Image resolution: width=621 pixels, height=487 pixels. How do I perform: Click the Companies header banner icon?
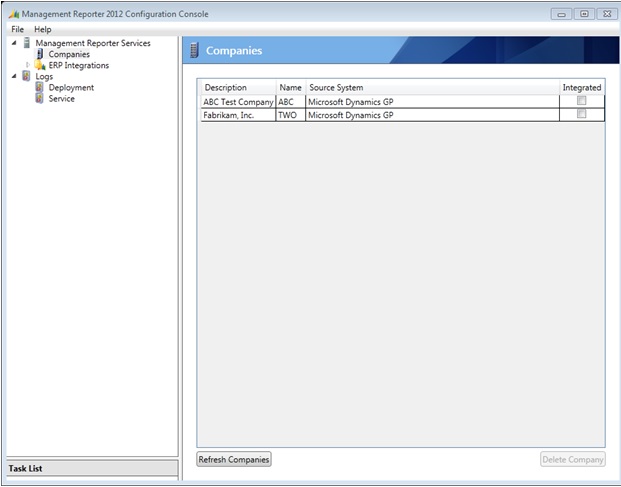pos(194,50)
